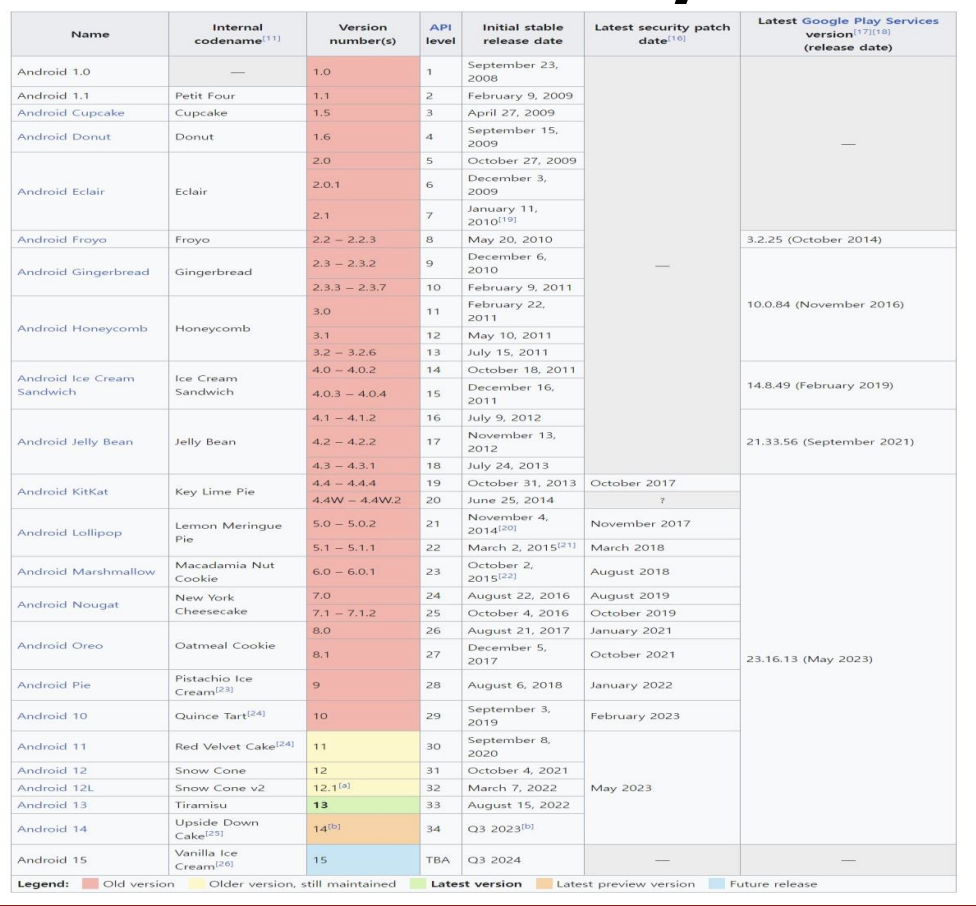
Task: Select the 4.4W – 4.4W.2 version cell
Action: pyautogui.click(x=363, y=500)
